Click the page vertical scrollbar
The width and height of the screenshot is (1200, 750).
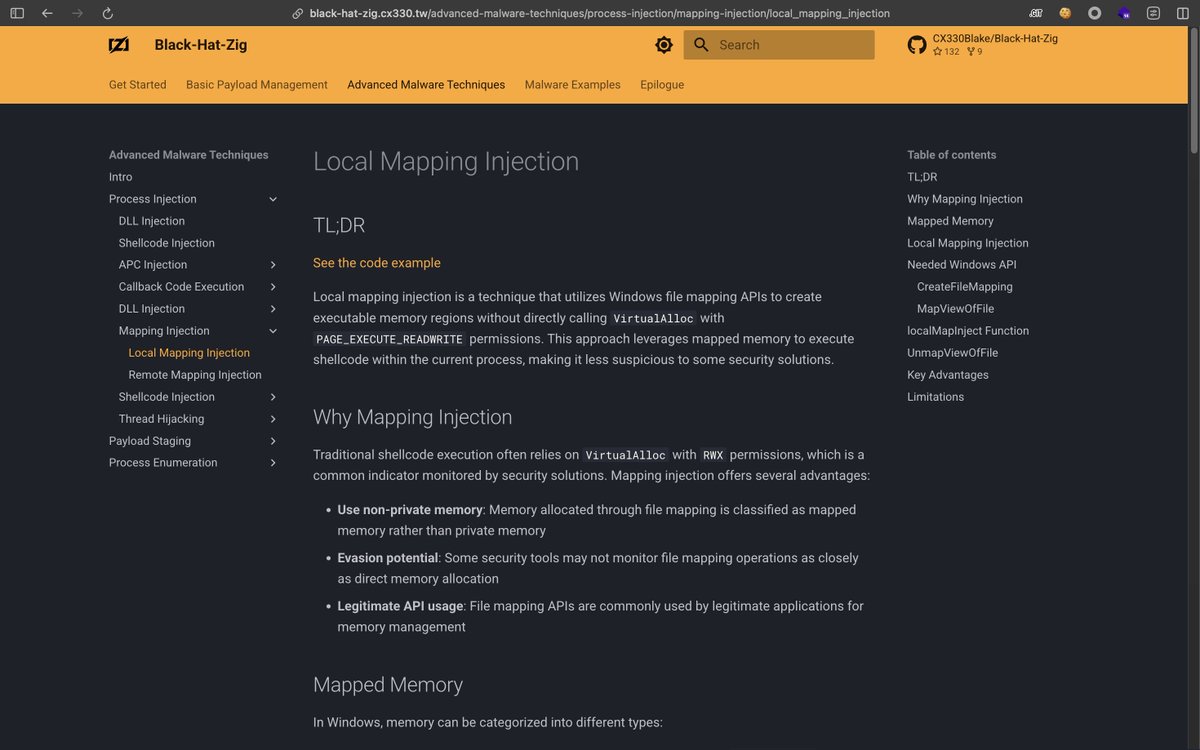click(1193, 90)
